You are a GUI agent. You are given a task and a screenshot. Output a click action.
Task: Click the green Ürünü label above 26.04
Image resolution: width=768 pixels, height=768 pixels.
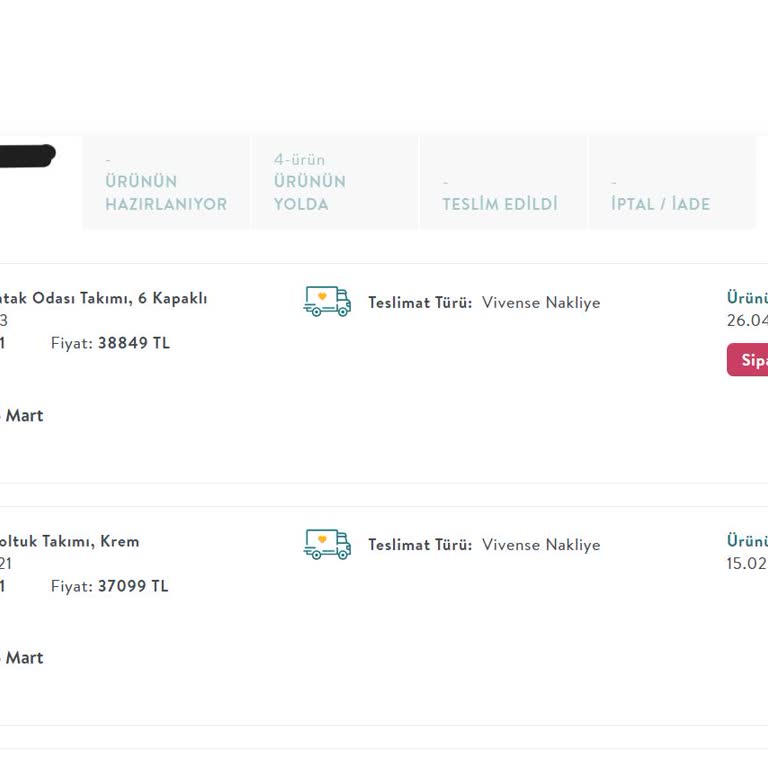(747, 297)
